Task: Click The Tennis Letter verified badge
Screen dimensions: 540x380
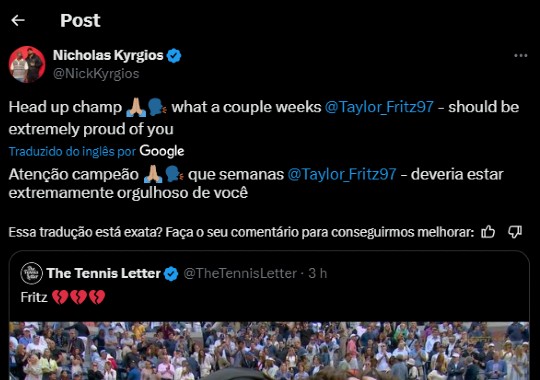Action: (x=171, y=274)
